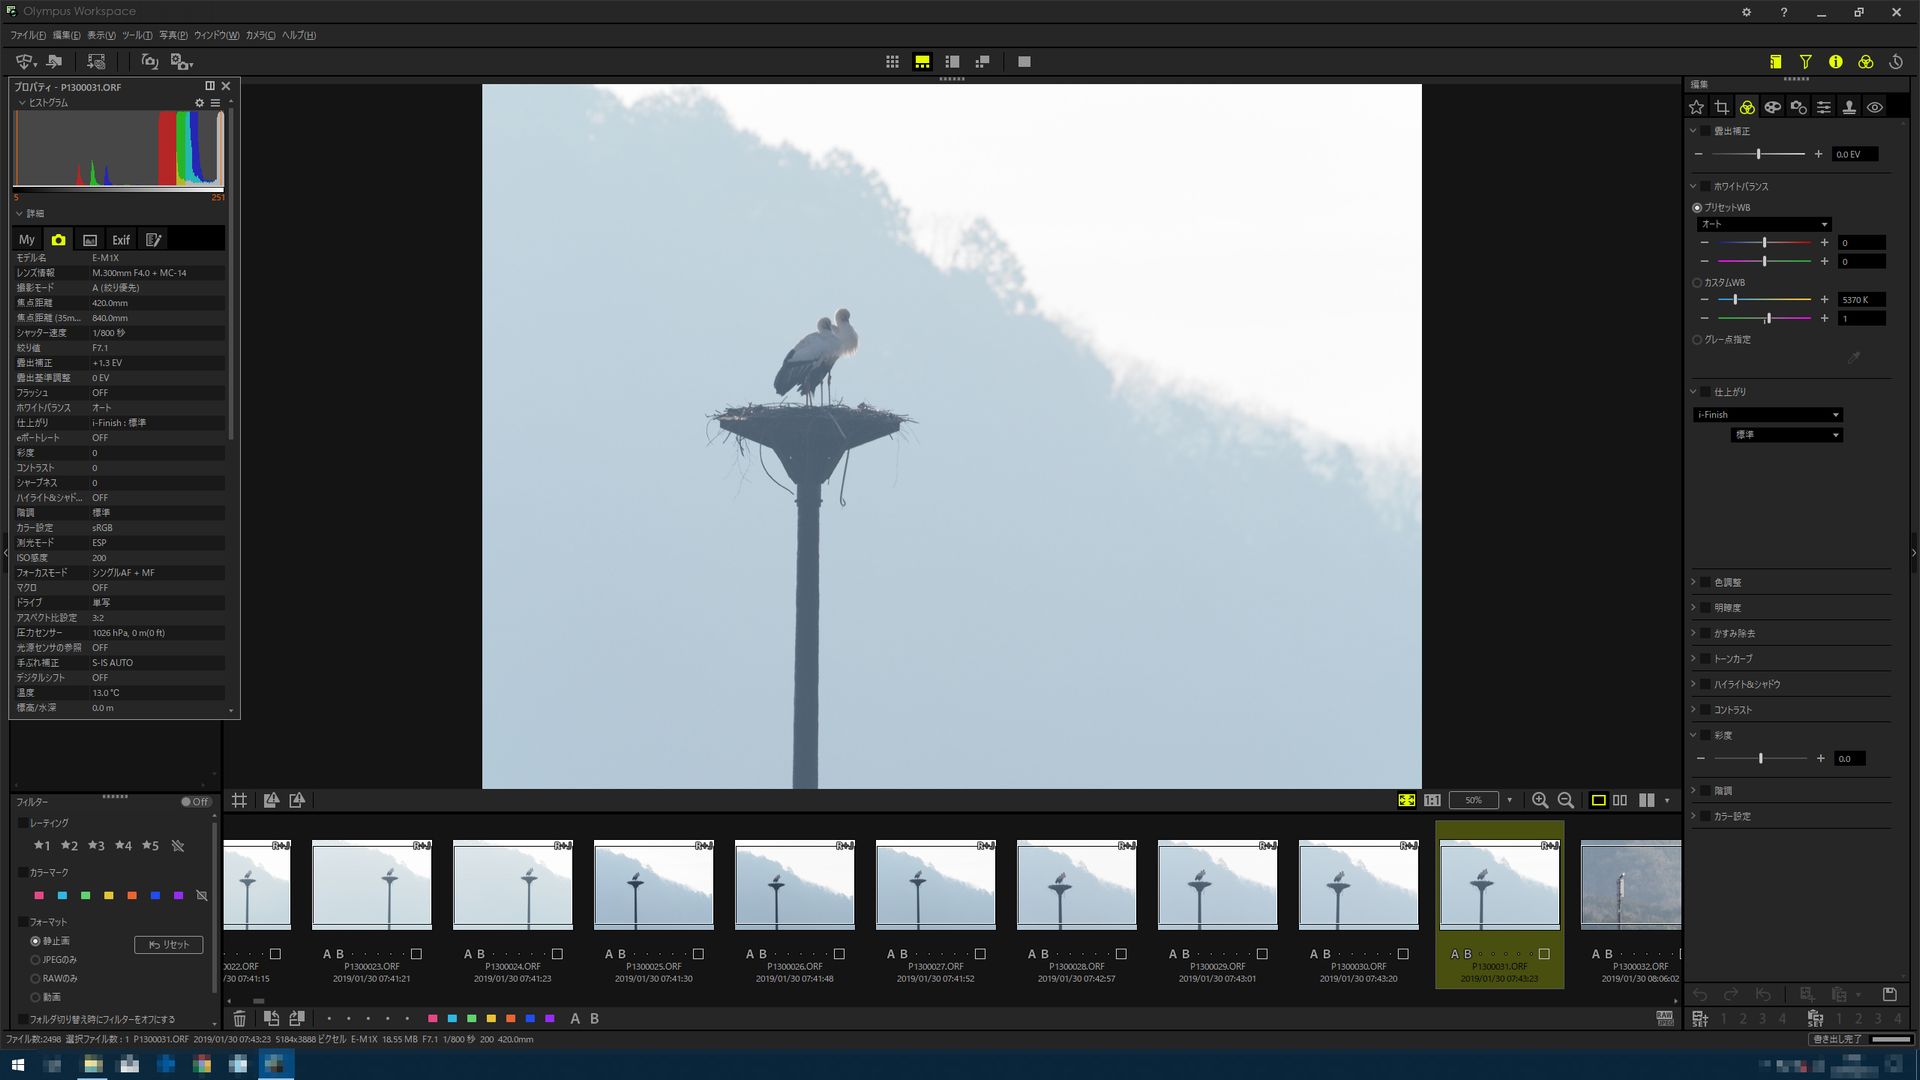Click the import images toolbar icon

pyautogui.click(x=25, y=62)
